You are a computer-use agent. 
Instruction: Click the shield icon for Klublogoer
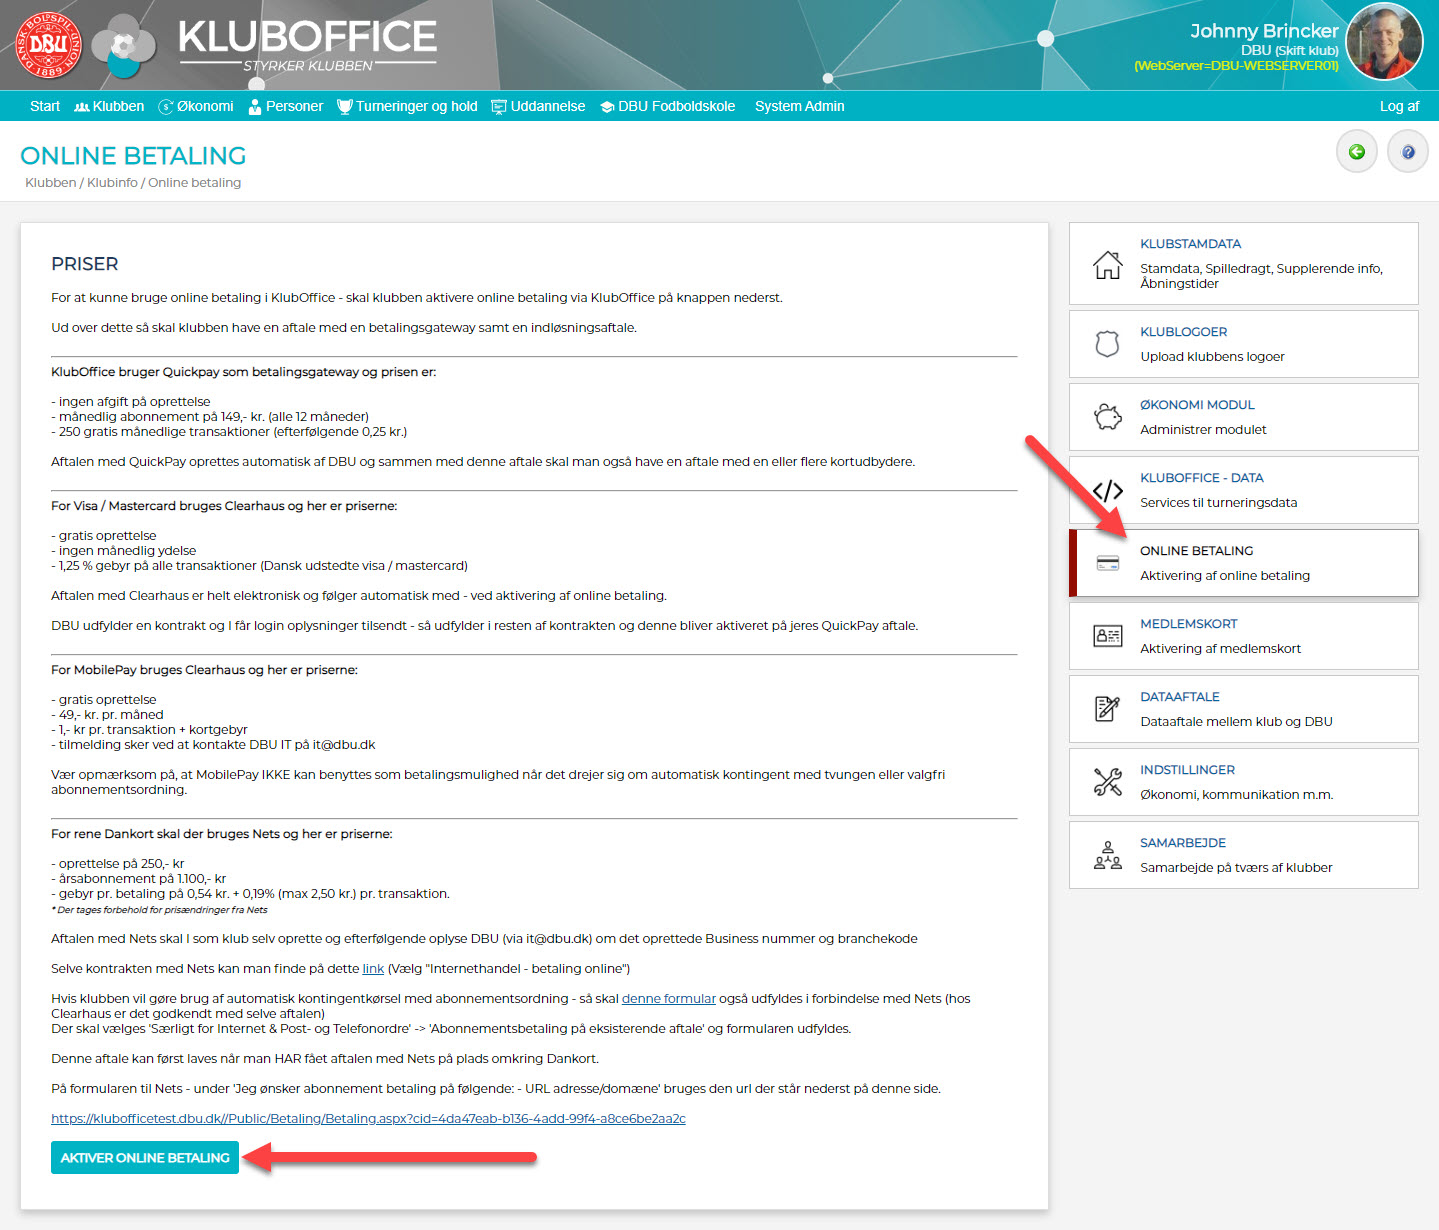(1107, 344)
